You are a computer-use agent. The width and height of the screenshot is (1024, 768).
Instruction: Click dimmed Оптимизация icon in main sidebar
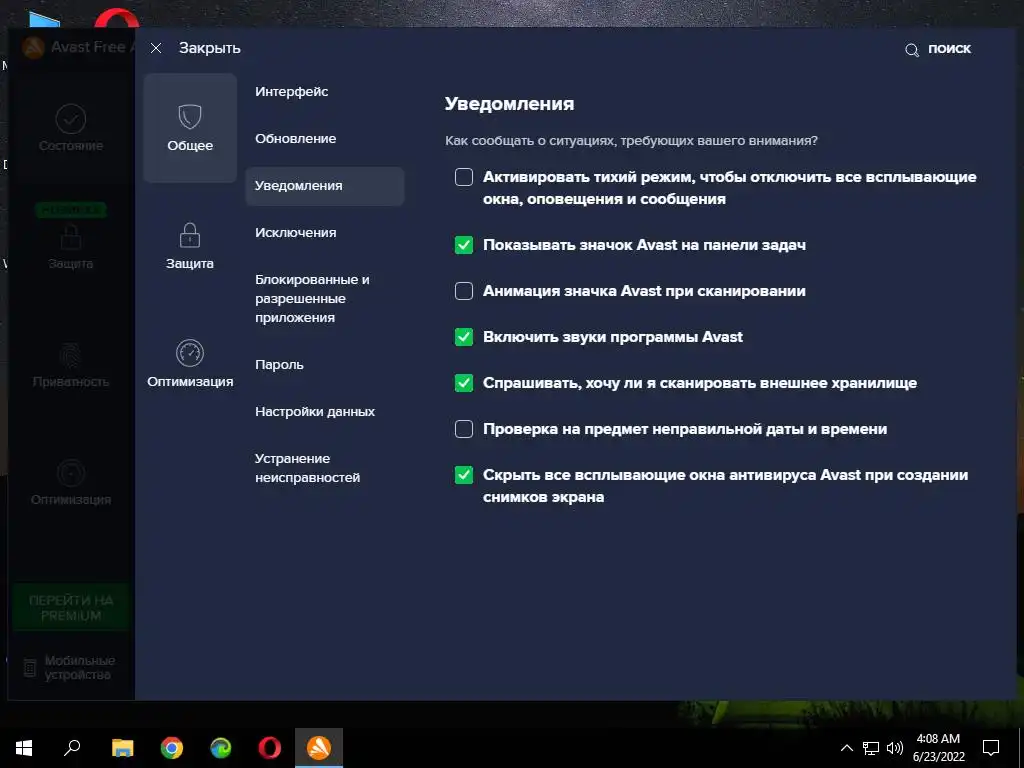(x=71, y=473)
